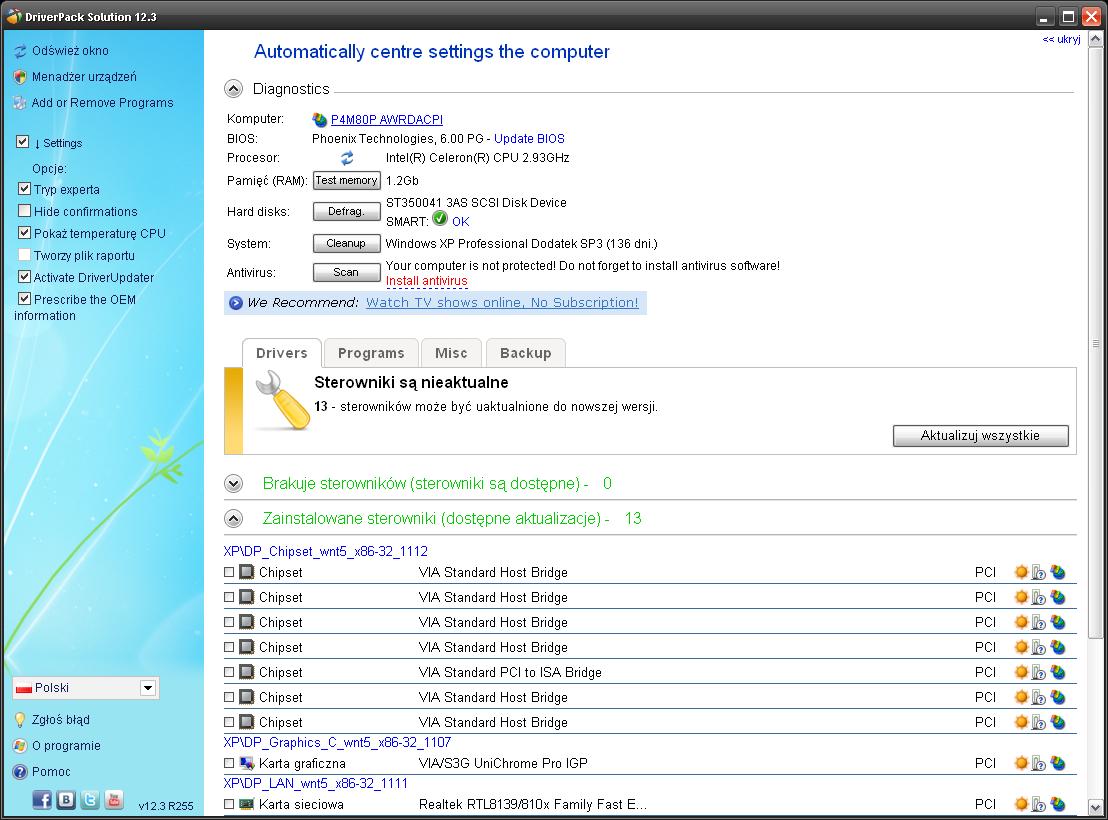Uncheck Prescribe the OEM information

click(x=25, y=299)
